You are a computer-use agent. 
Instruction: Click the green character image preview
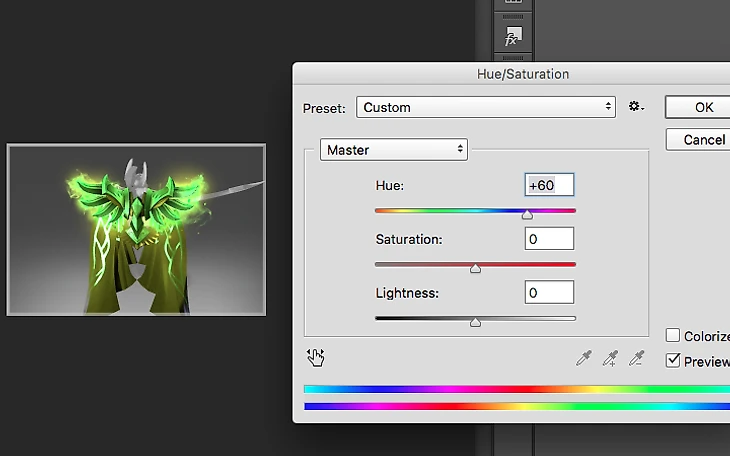pos(136,230)
